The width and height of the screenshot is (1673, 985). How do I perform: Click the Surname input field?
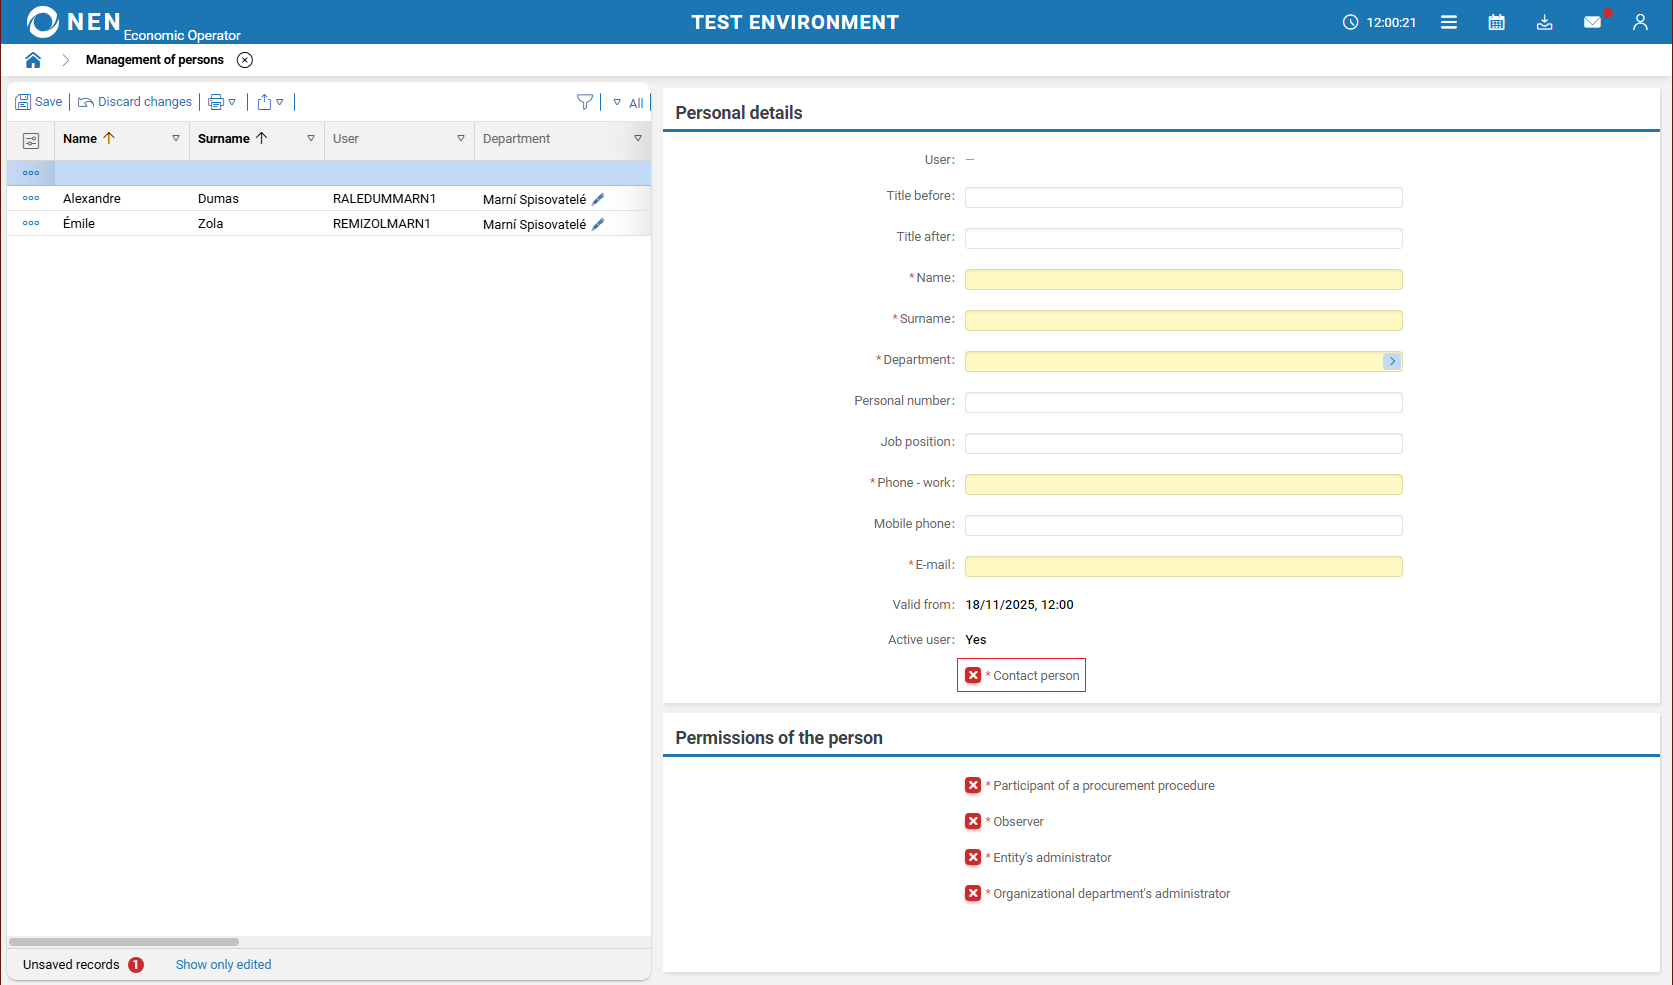(1183, 320)
